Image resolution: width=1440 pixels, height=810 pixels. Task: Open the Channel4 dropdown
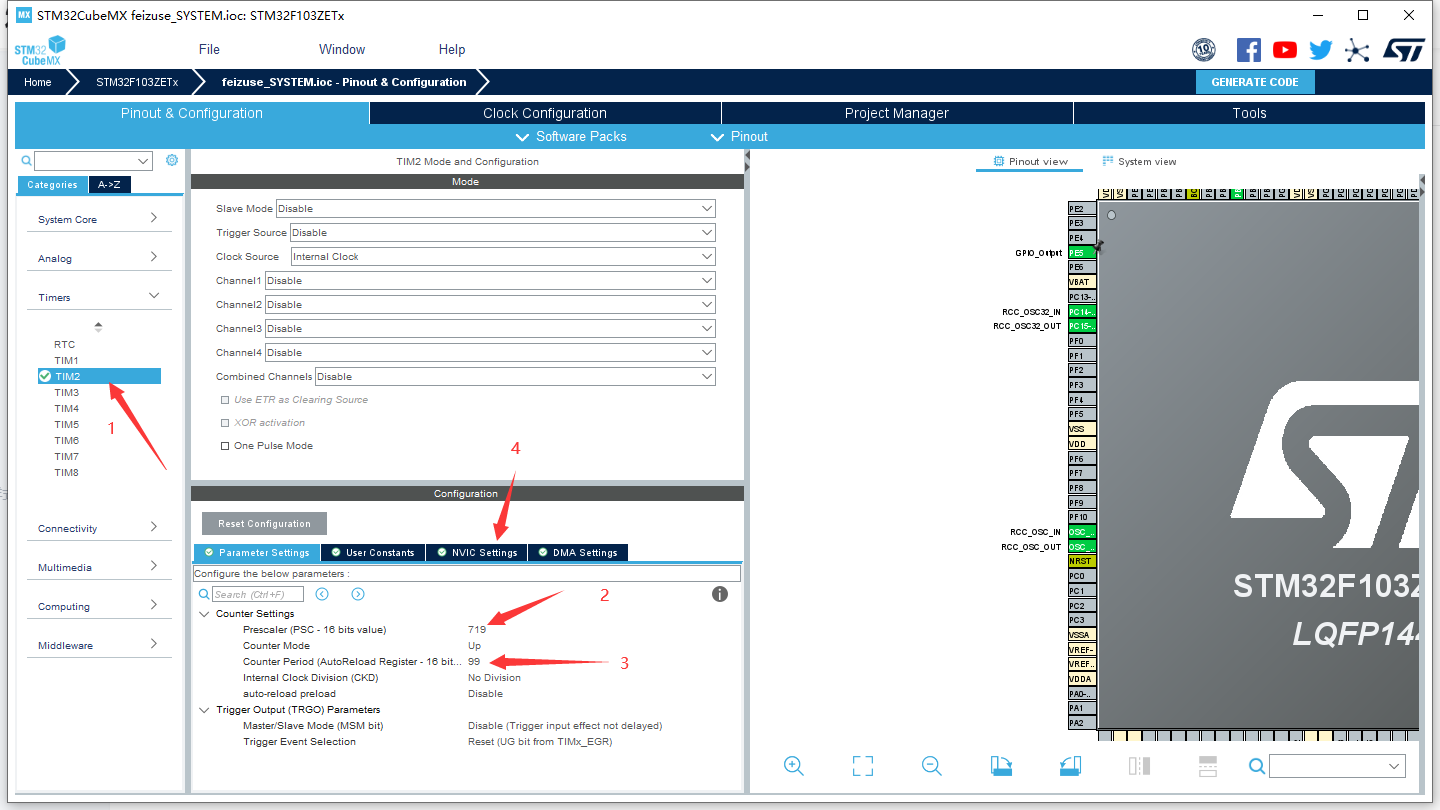click(x=490, y=353)
